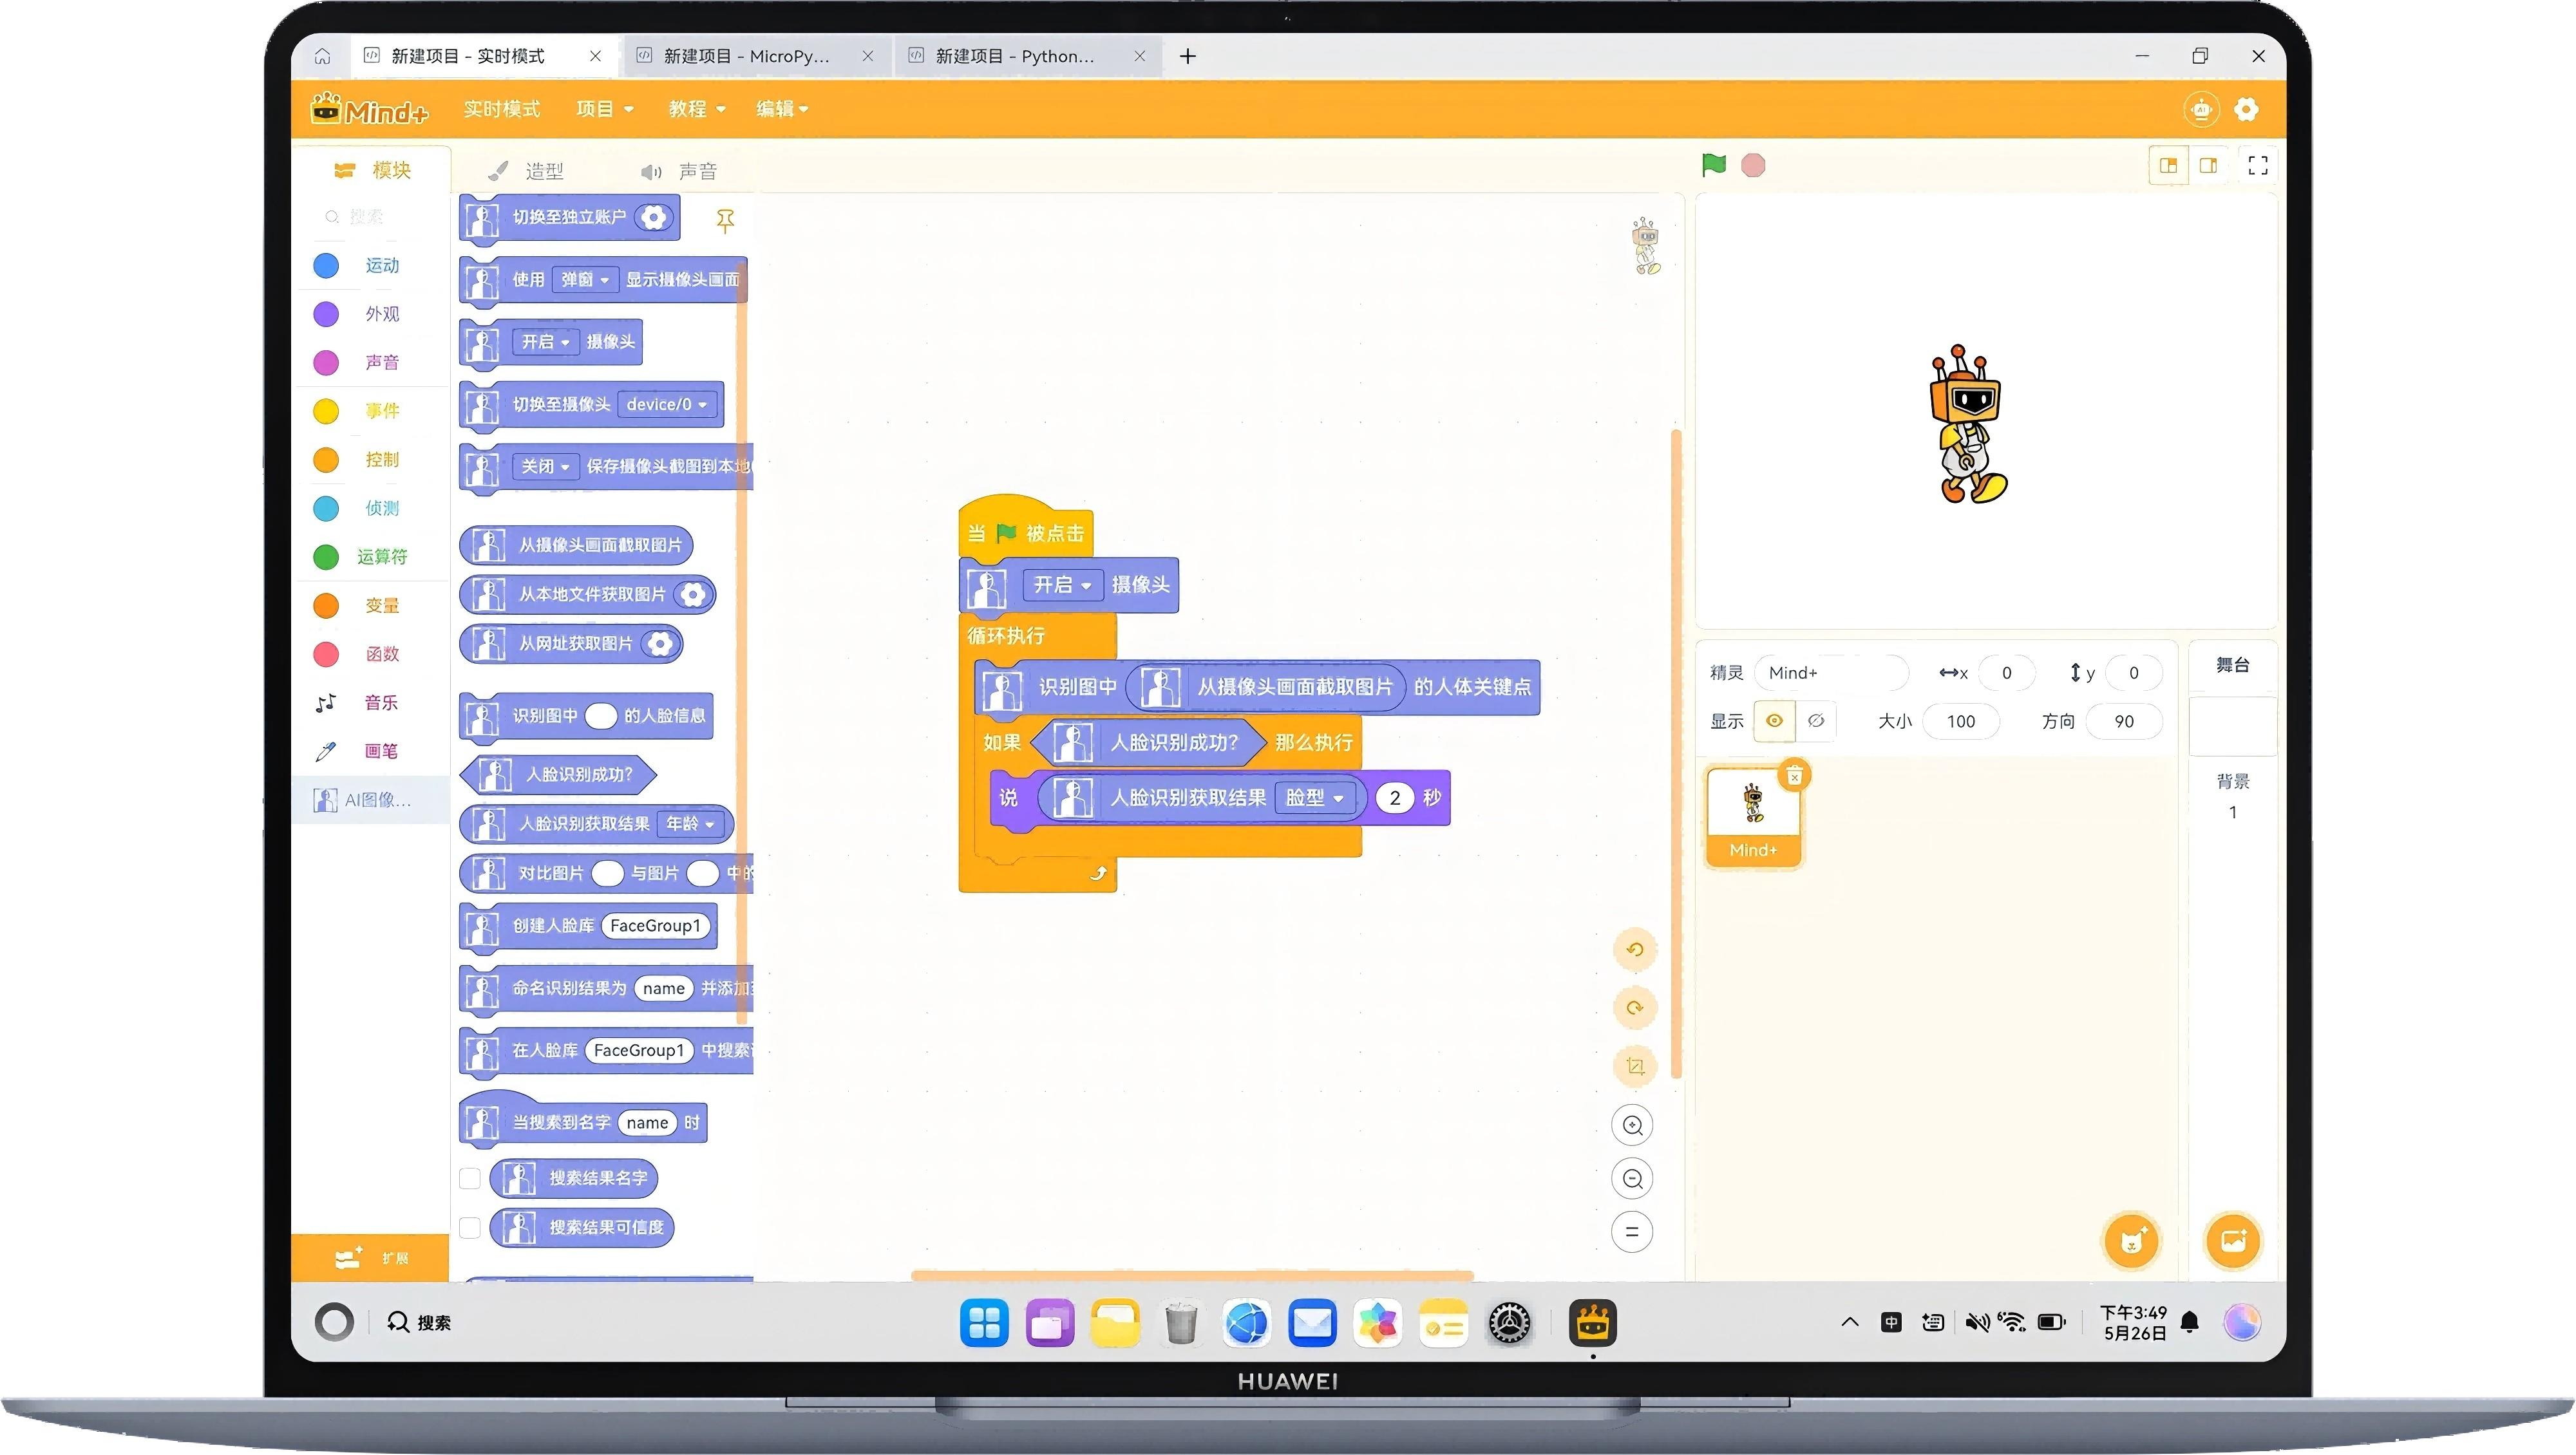This screenshot has width=2576, height=1455.
Task: Stop the program with red stop button
Action: (x=1753, y=165)
